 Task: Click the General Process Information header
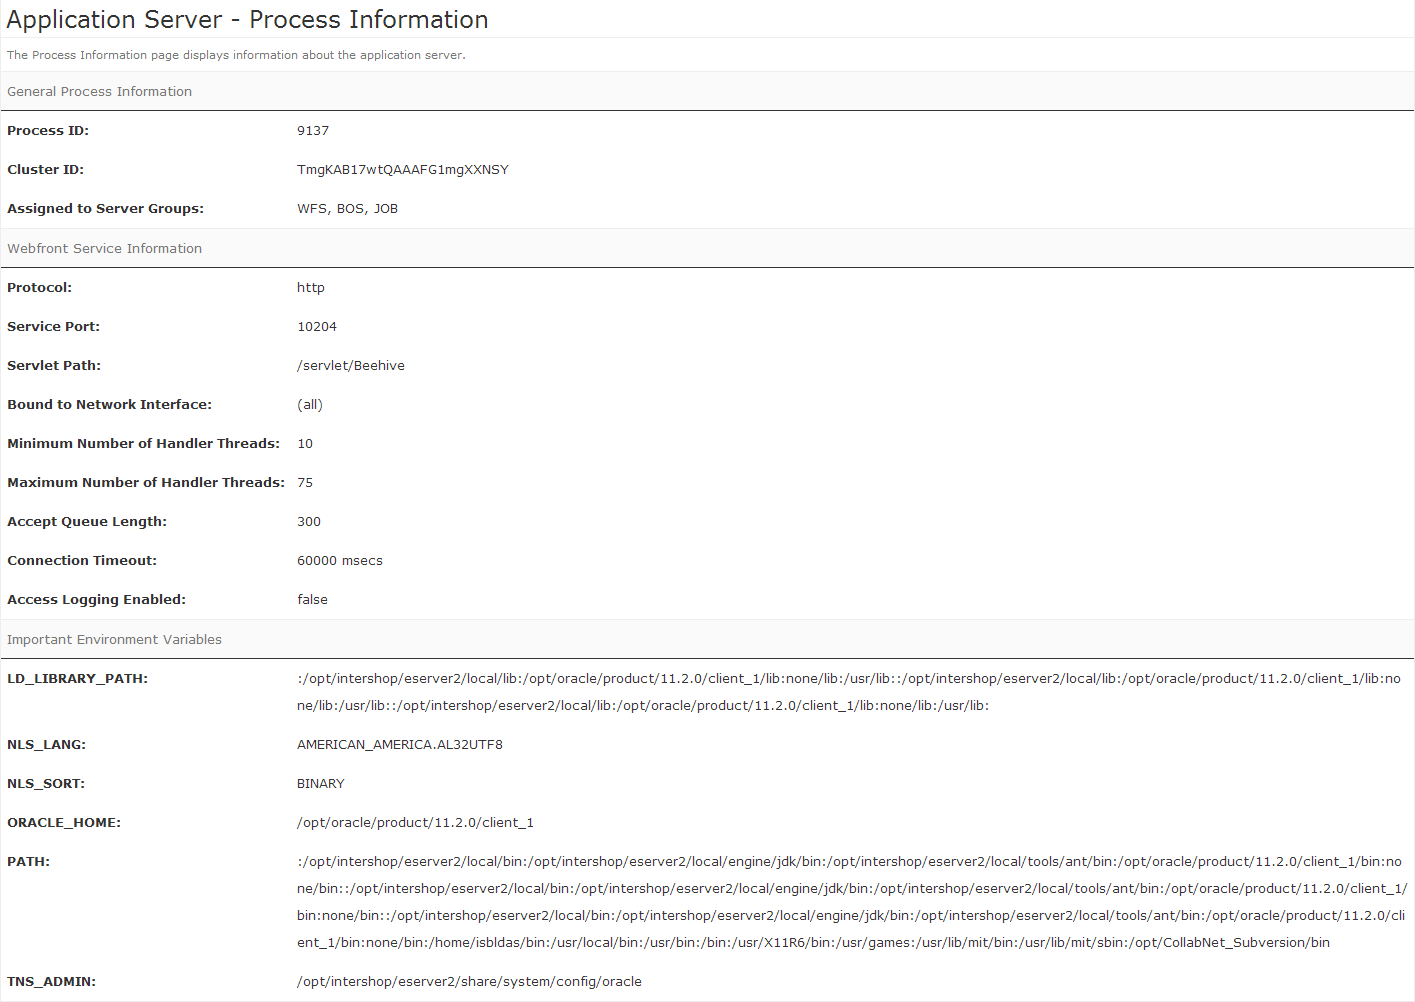pos(99,91)
